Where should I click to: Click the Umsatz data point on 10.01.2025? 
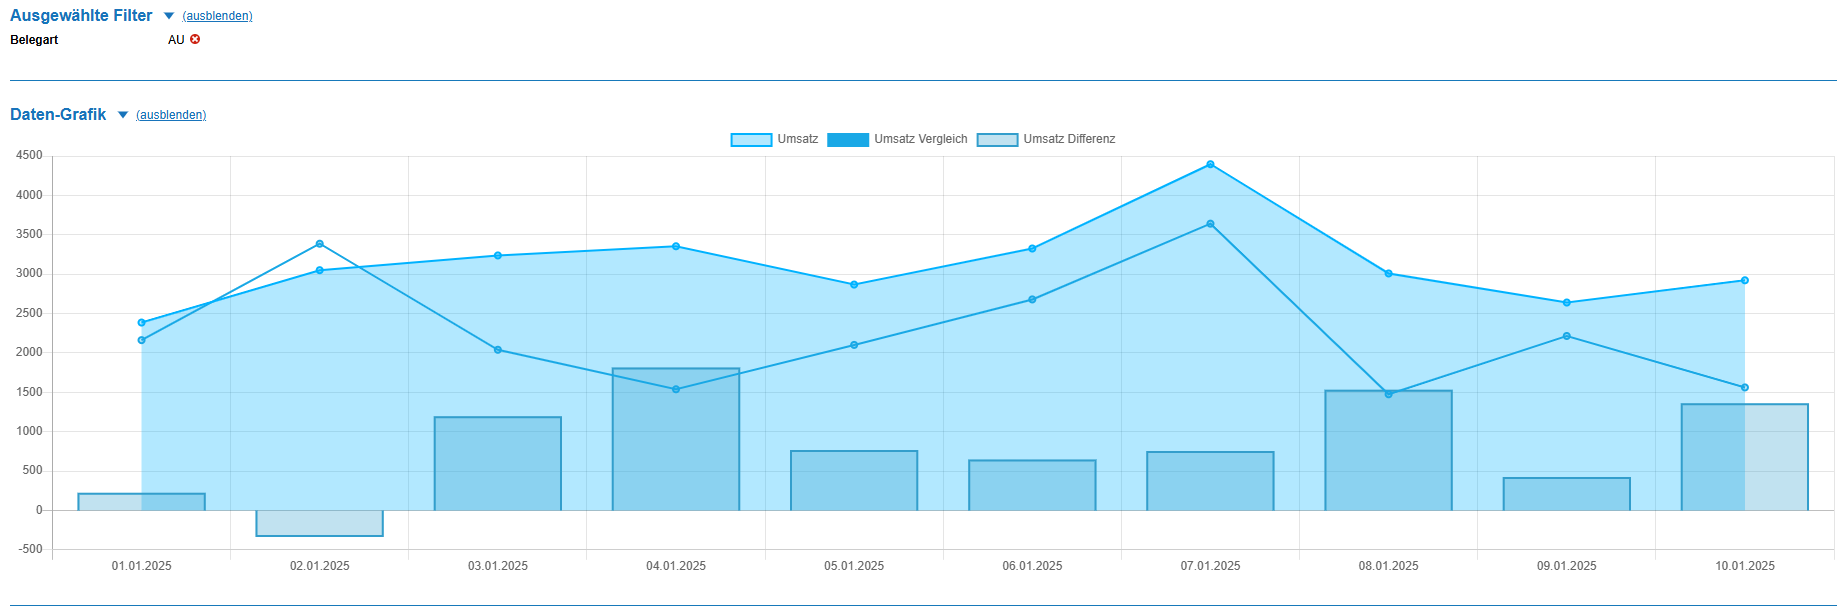tap(1745, 281)
